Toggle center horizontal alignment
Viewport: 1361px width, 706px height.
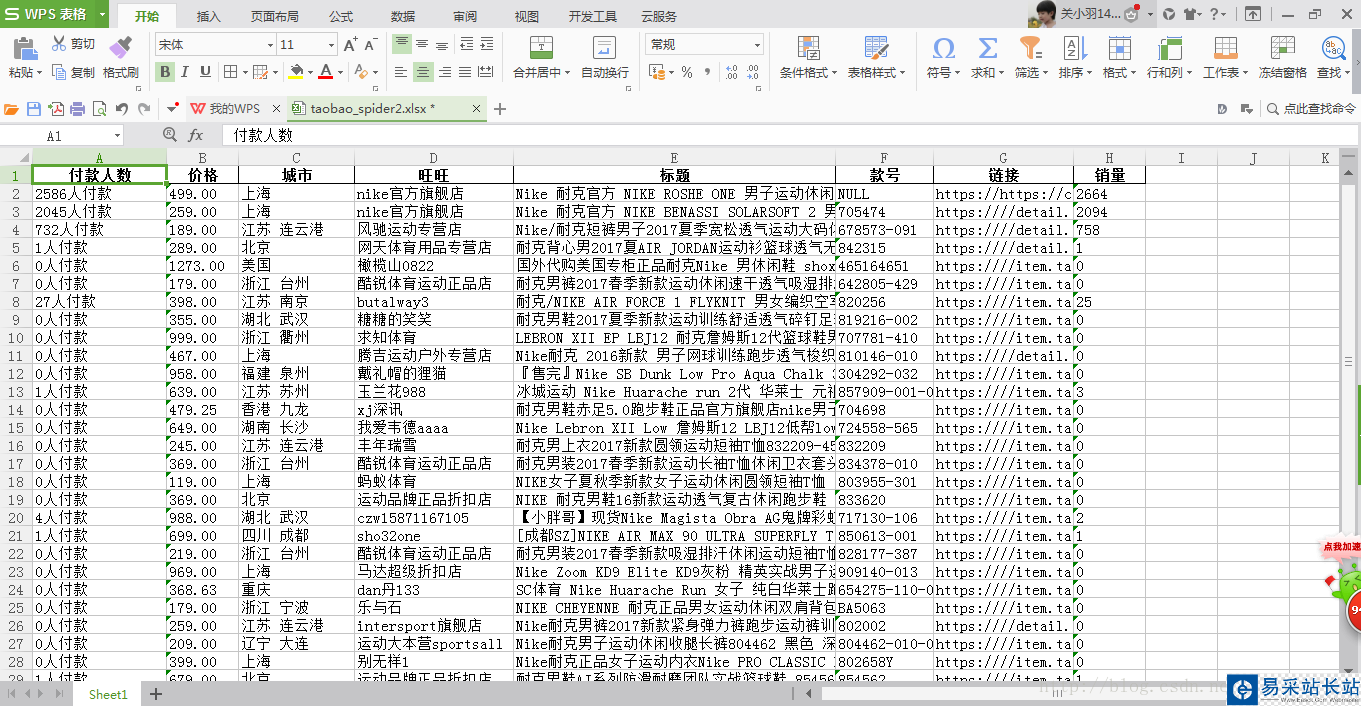point(423,72)
